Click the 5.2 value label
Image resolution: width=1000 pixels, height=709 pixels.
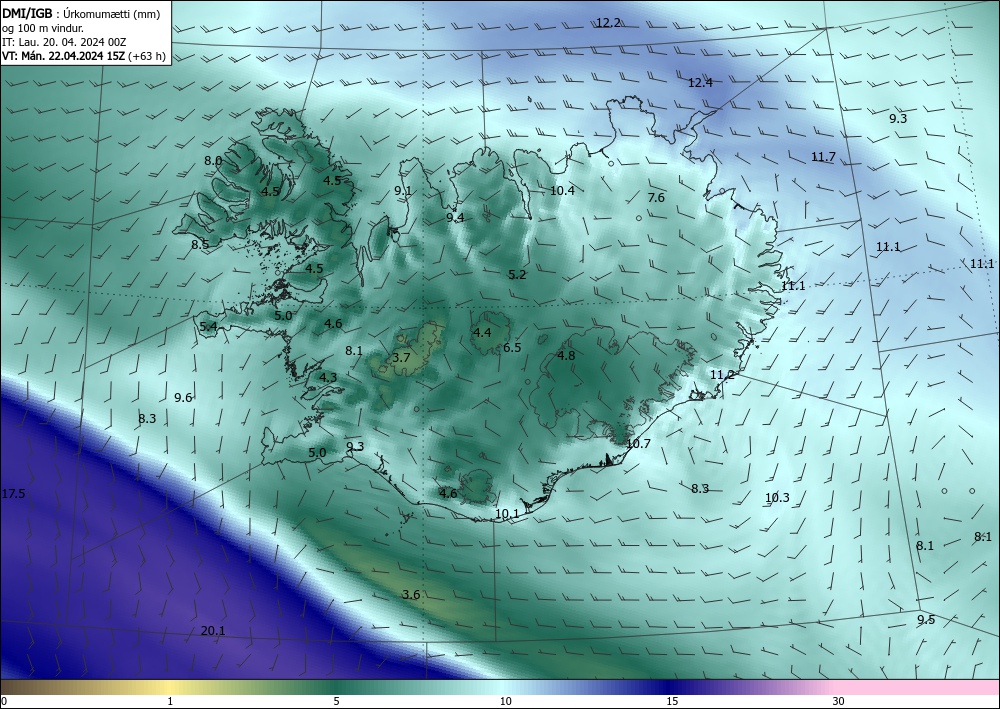coord(517,275)
